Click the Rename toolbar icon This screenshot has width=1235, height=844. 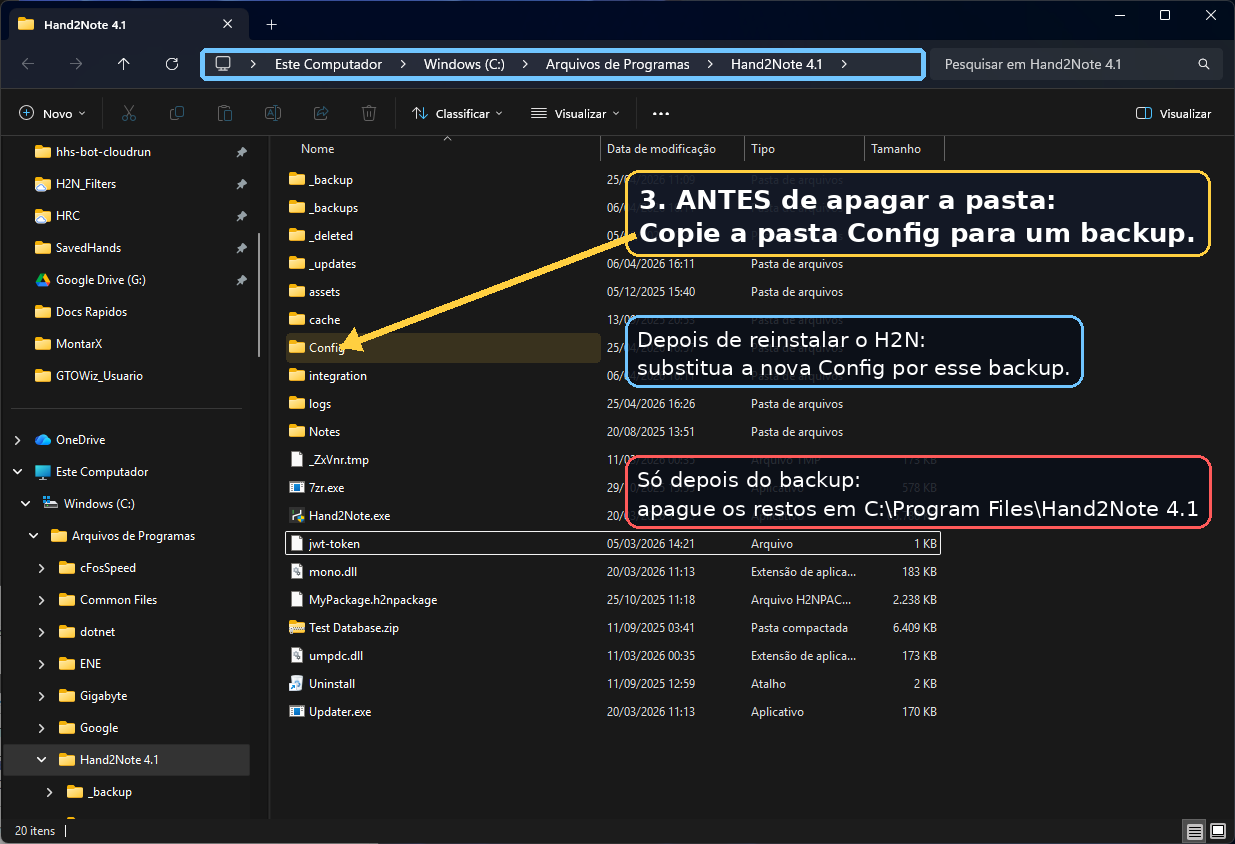(273, 113)
